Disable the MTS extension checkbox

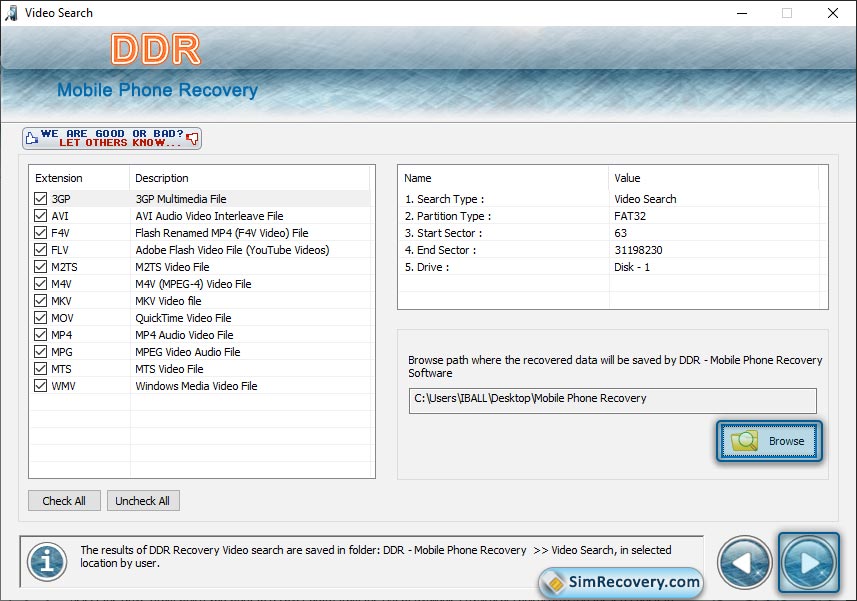click(x=40, y=368)
